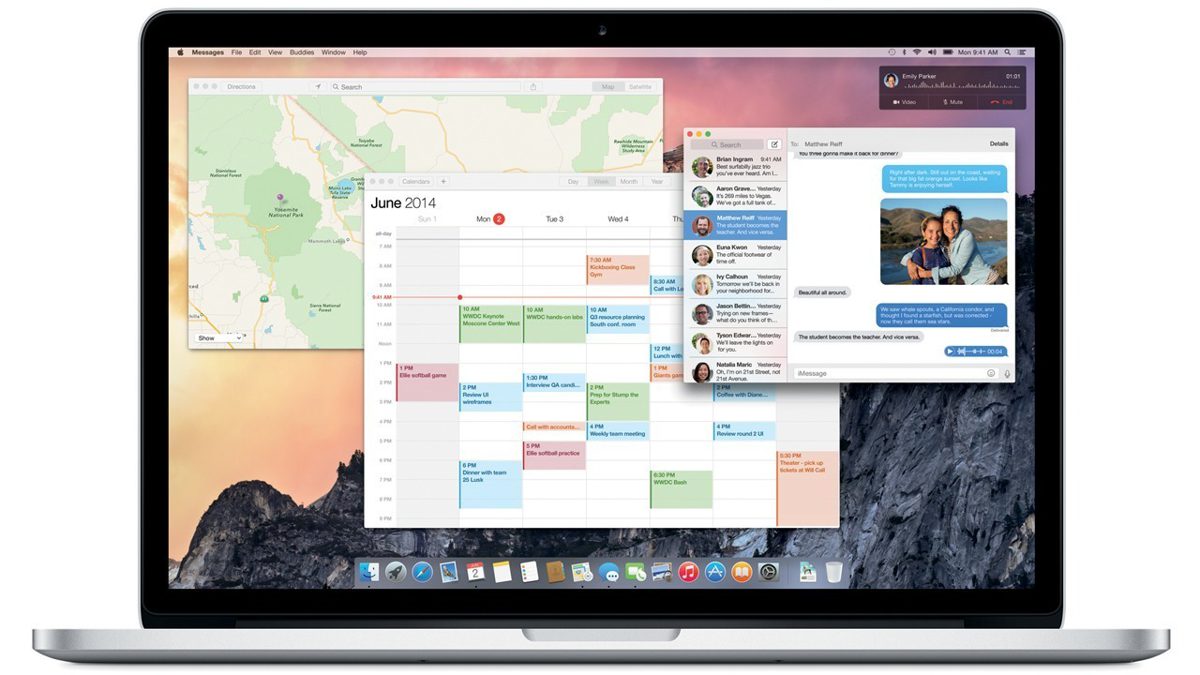This screenshot has width=1200, height=675.
Task: Open Notification Center in menu bar
Action: click(1022, 52)
